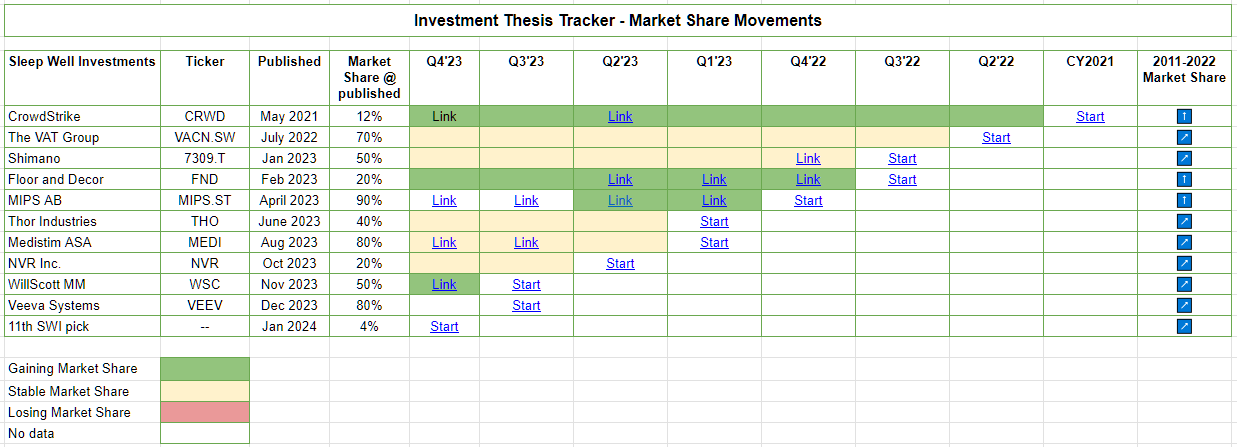Click the diagonal arrow icon for The VAT Group
Image resolution: width=1237 pixels, height=447 pixels.
pos(1184,137)
